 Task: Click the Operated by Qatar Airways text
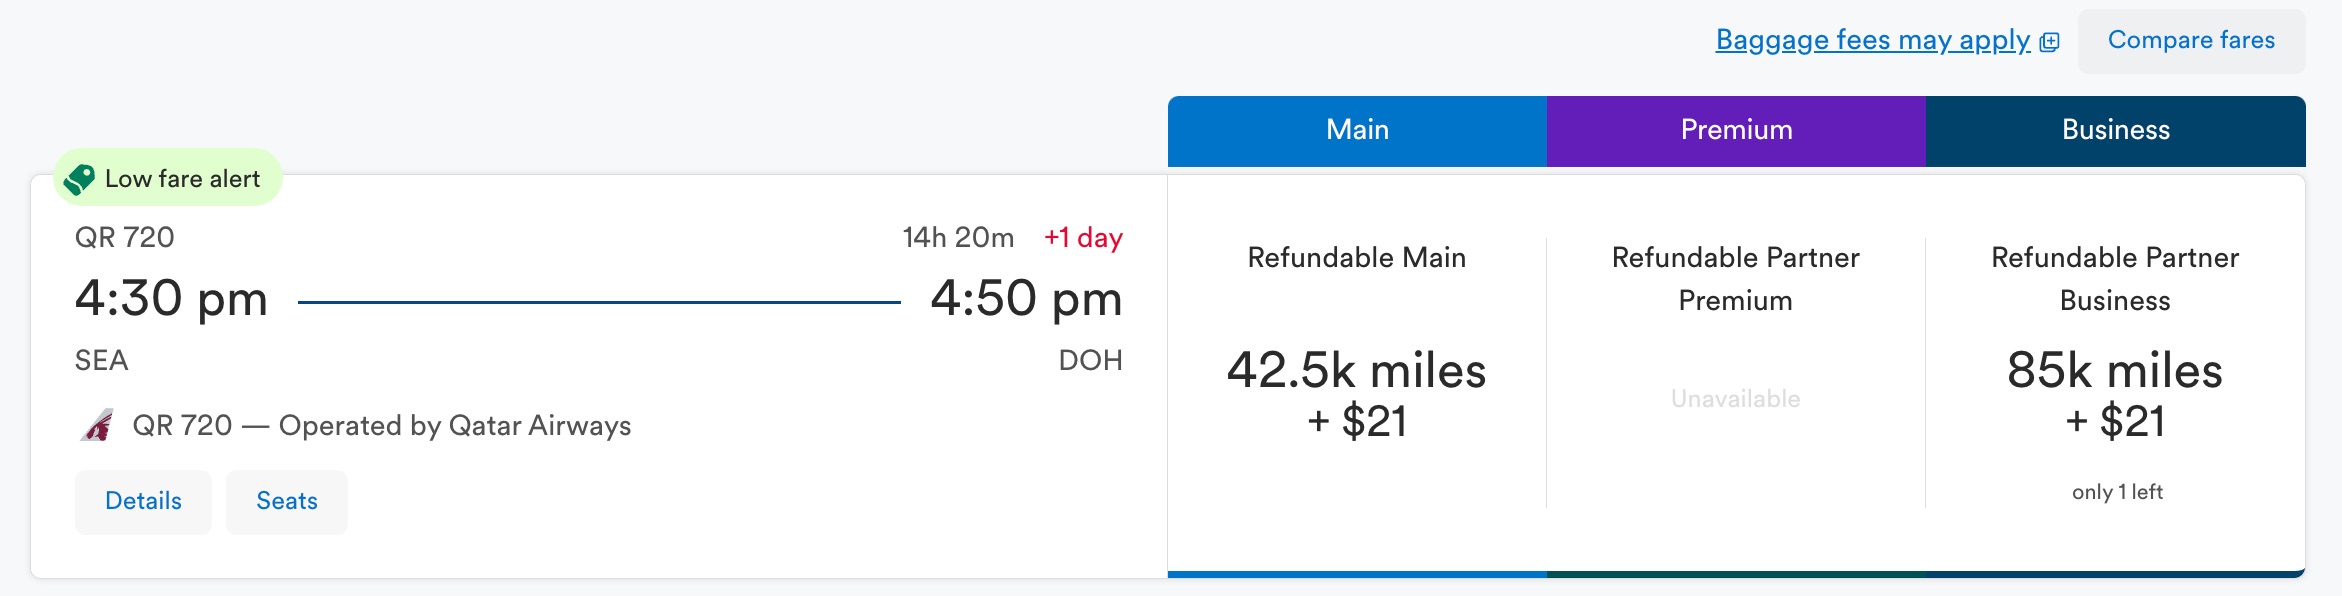[454, 426]
